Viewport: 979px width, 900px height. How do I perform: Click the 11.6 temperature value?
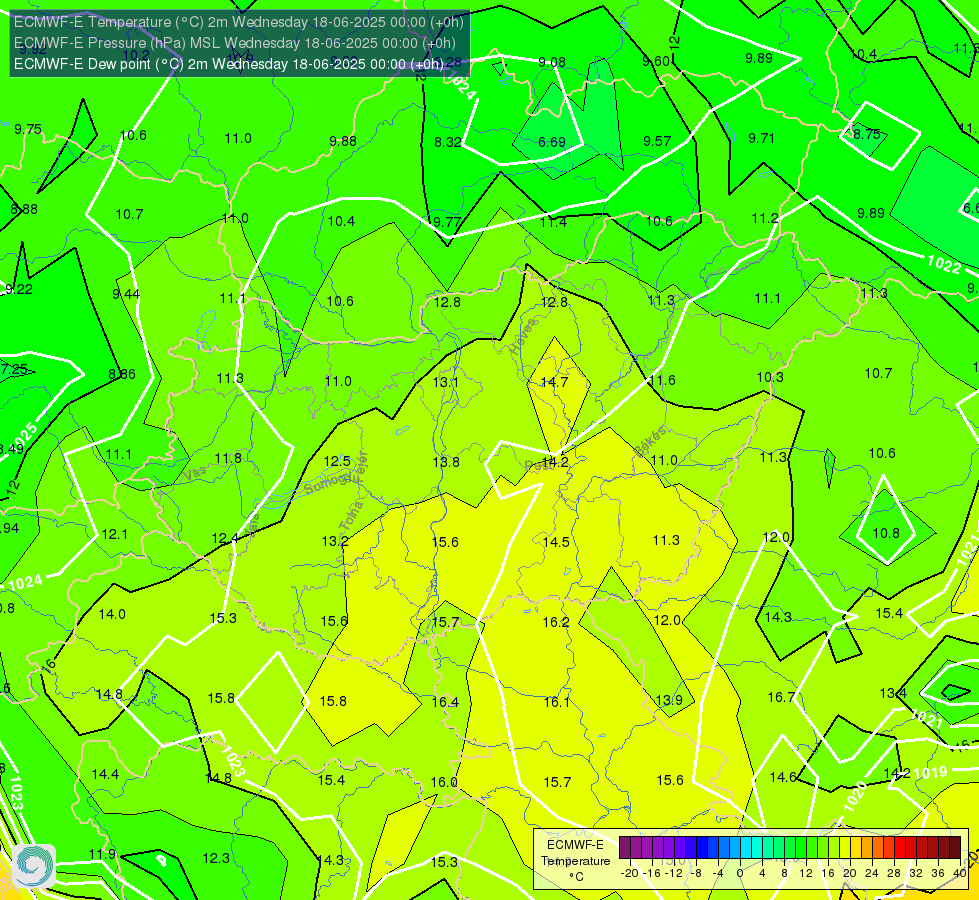coord(662,380)
